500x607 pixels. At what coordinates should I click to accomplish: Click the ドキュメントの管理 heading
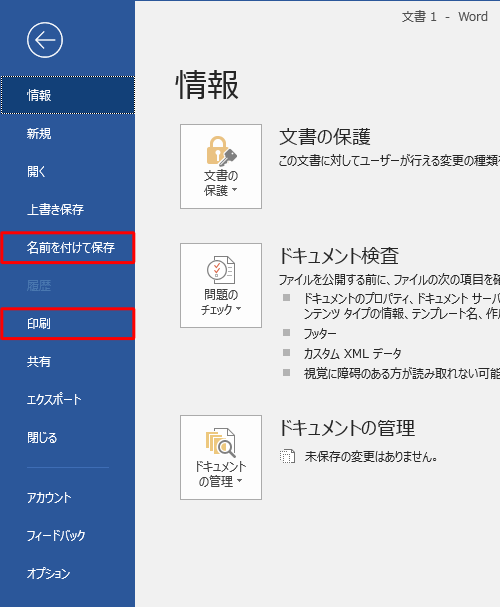coord(347,428)
